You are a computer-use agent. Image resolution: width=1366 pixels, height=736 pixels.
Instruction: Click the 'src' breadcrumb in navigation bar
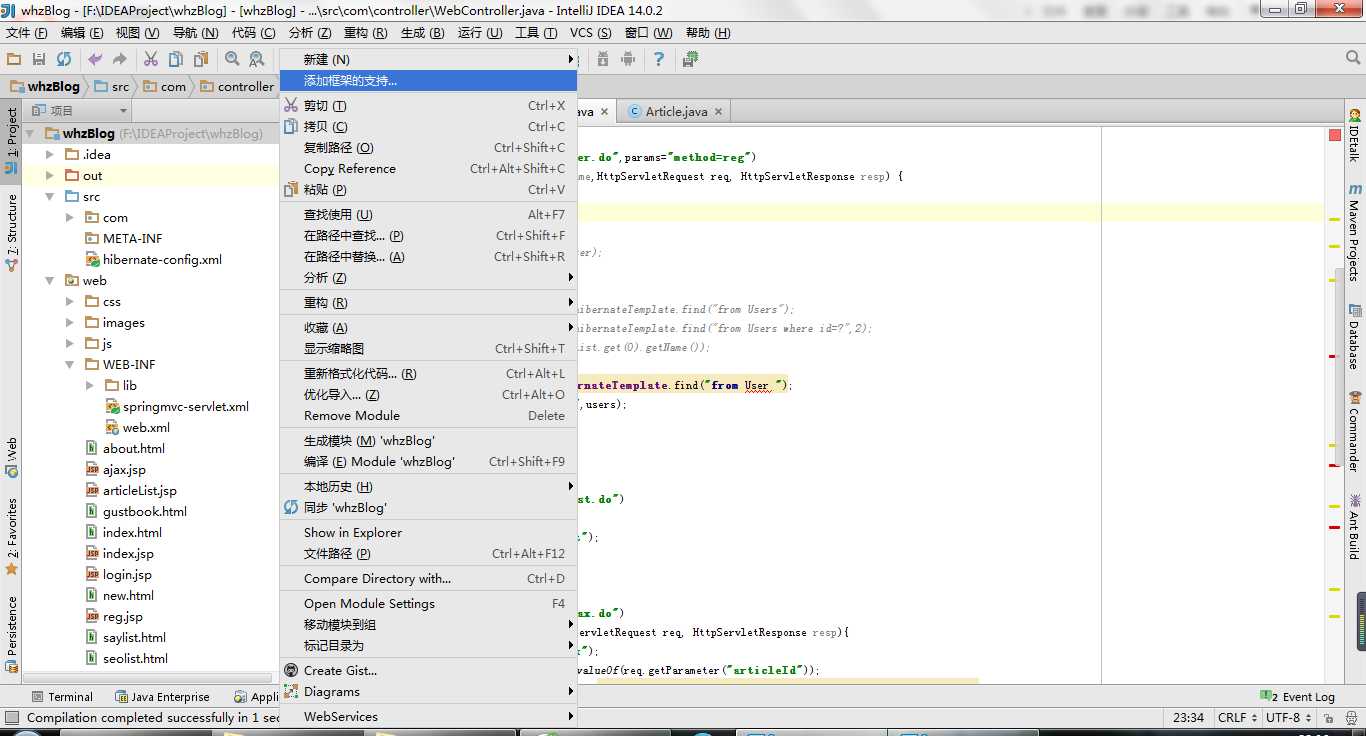[x=111, y=86]
